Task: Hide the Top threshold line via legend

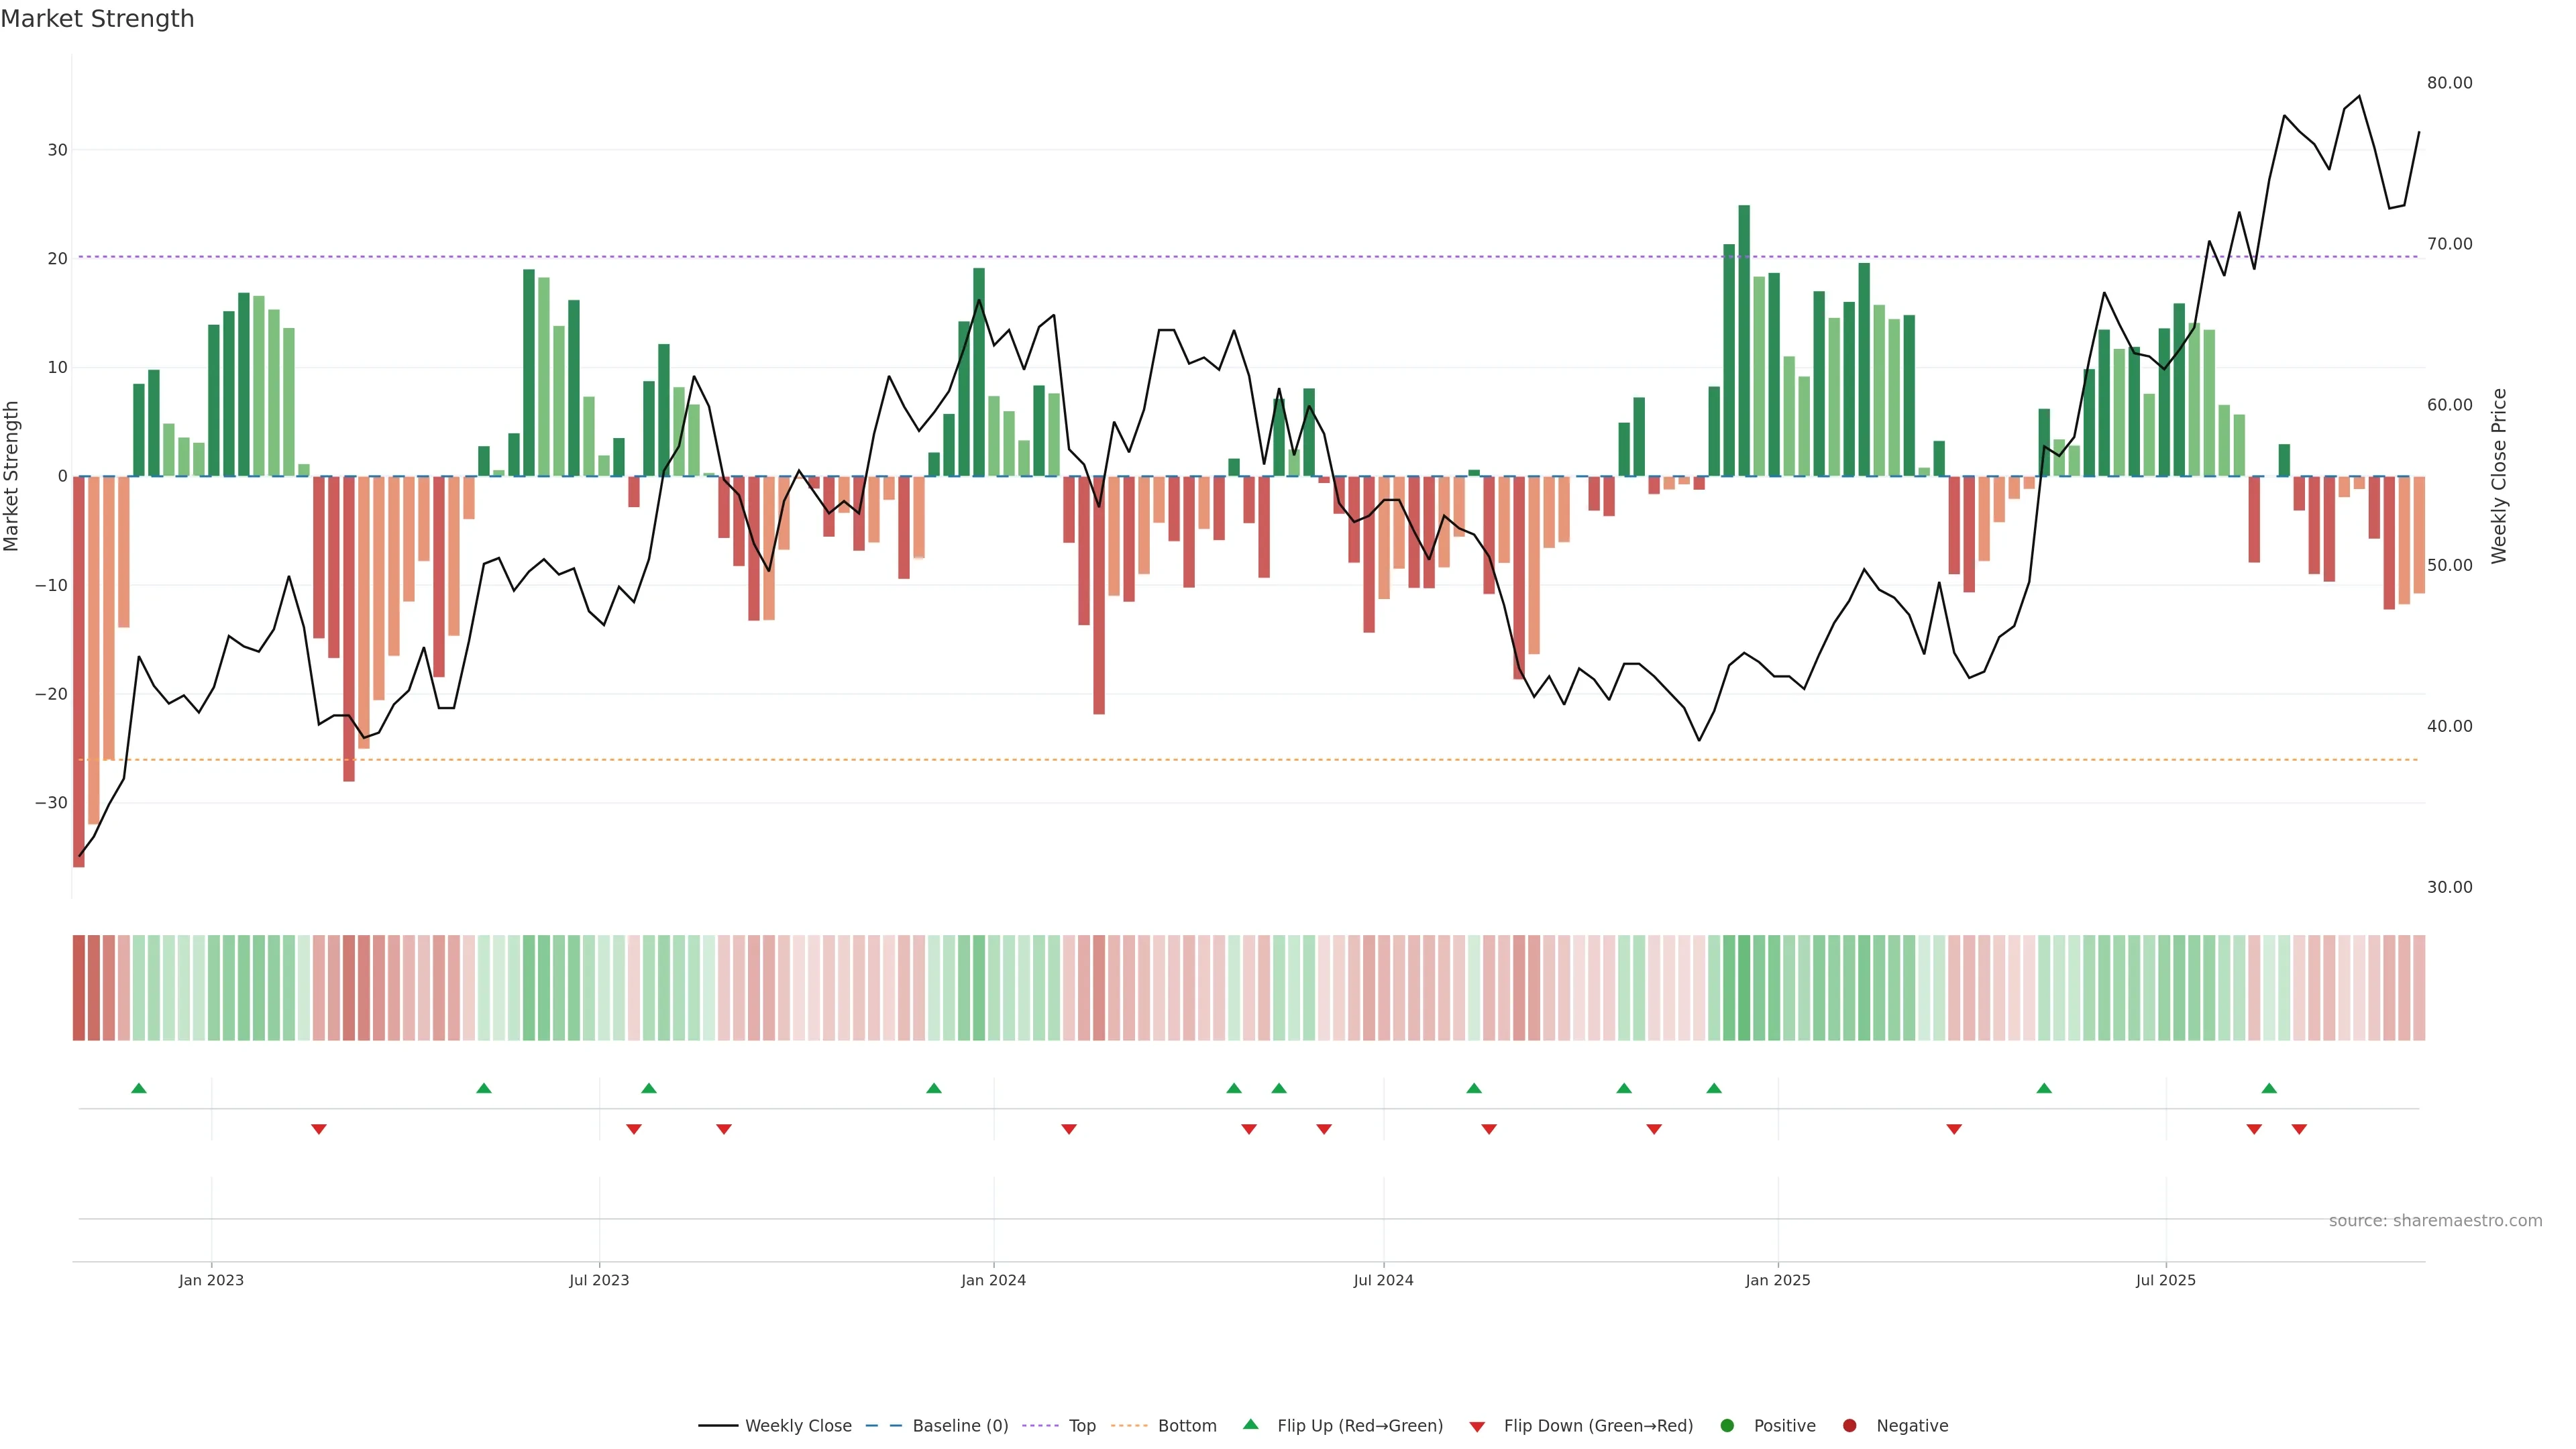Action: (1082, 1425)
